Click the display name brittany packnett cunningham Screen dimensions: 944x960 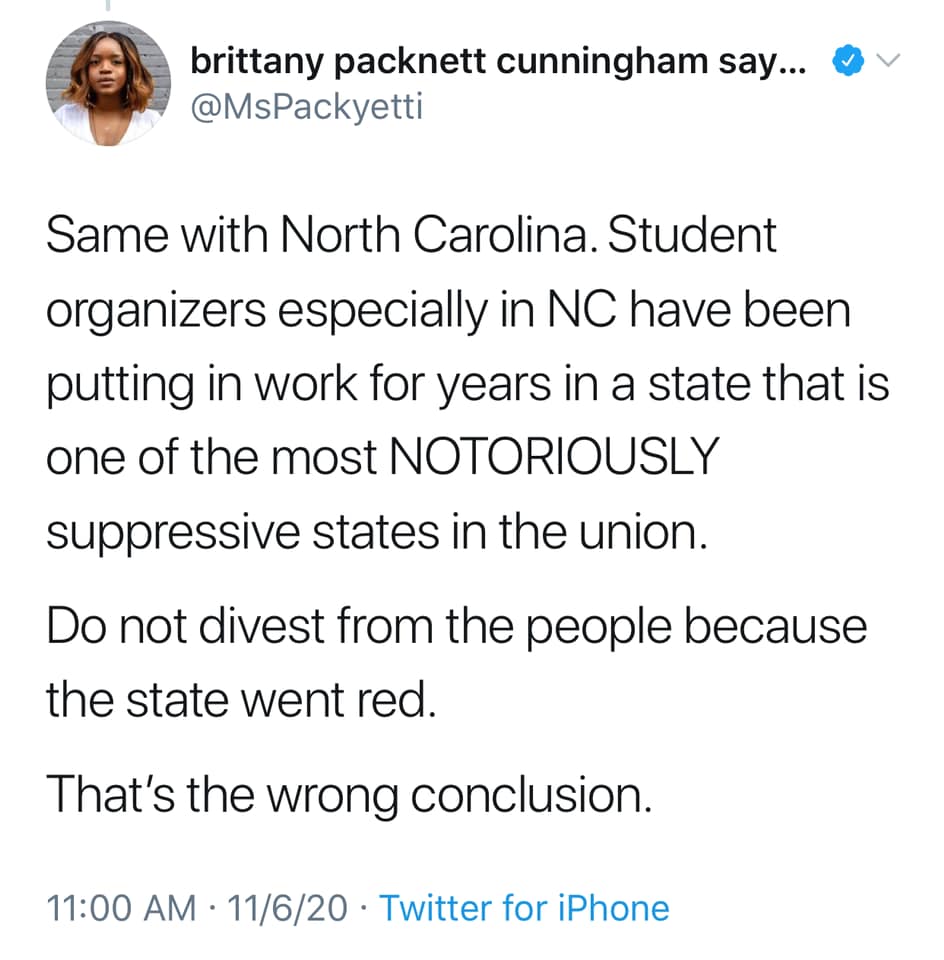point(449,62)
